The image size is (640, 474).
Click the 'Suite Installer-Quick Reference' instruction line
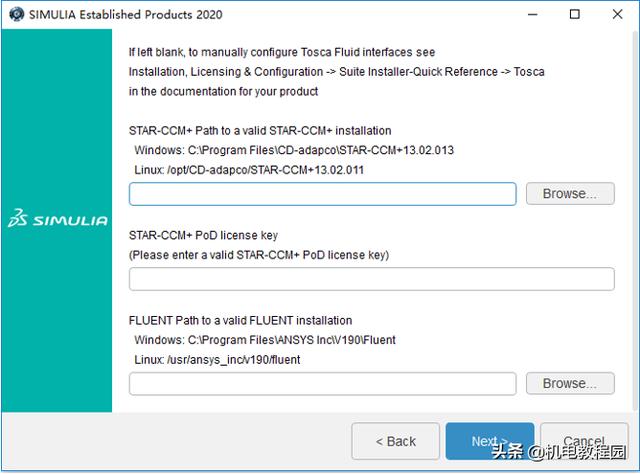click(x=337, y=72)
